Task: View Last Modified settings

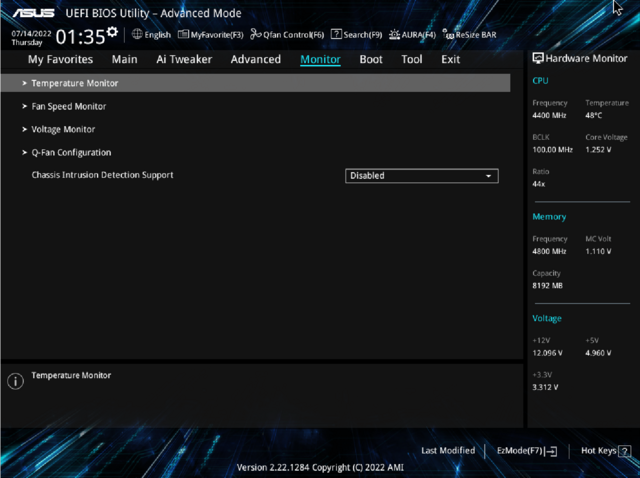Action: (448, 451)
